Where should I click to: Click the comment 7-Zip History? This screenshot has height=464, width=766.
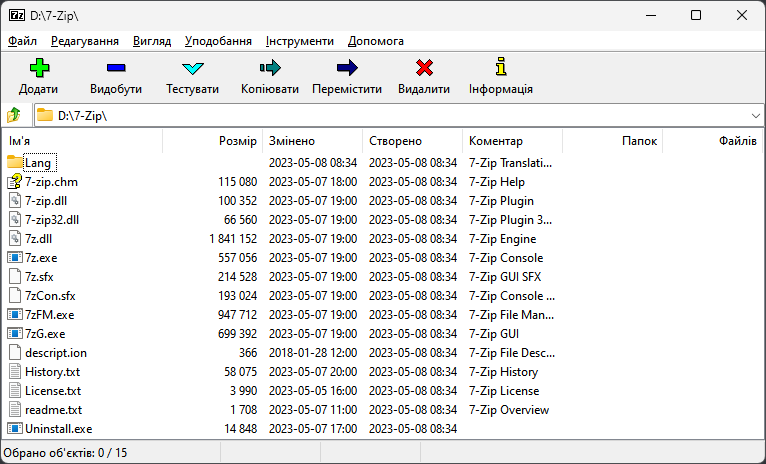tap(503, 372)
